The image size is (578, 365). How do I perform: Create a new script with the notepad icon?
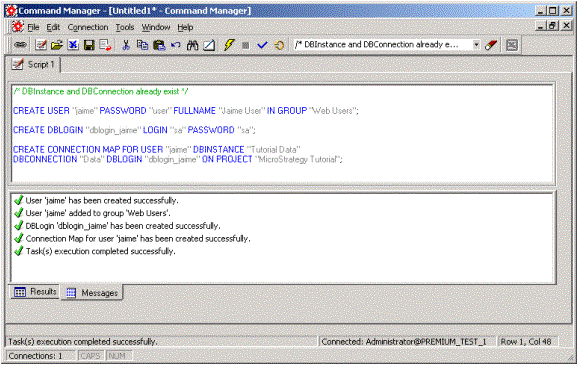[41, 45]
